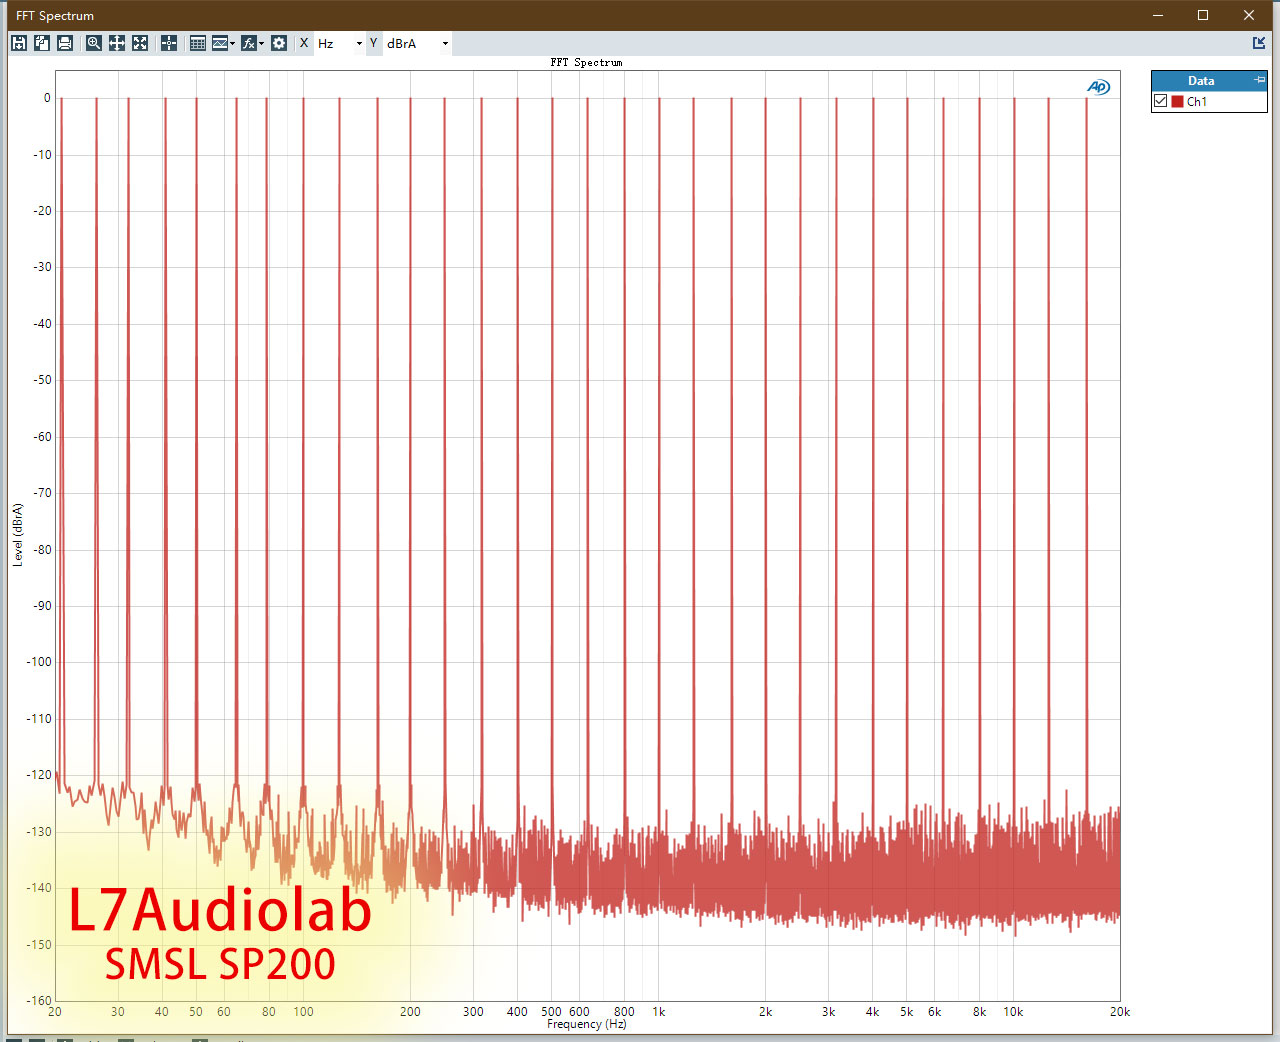Click the FFT Spectrum graph title

coord(586,62)
